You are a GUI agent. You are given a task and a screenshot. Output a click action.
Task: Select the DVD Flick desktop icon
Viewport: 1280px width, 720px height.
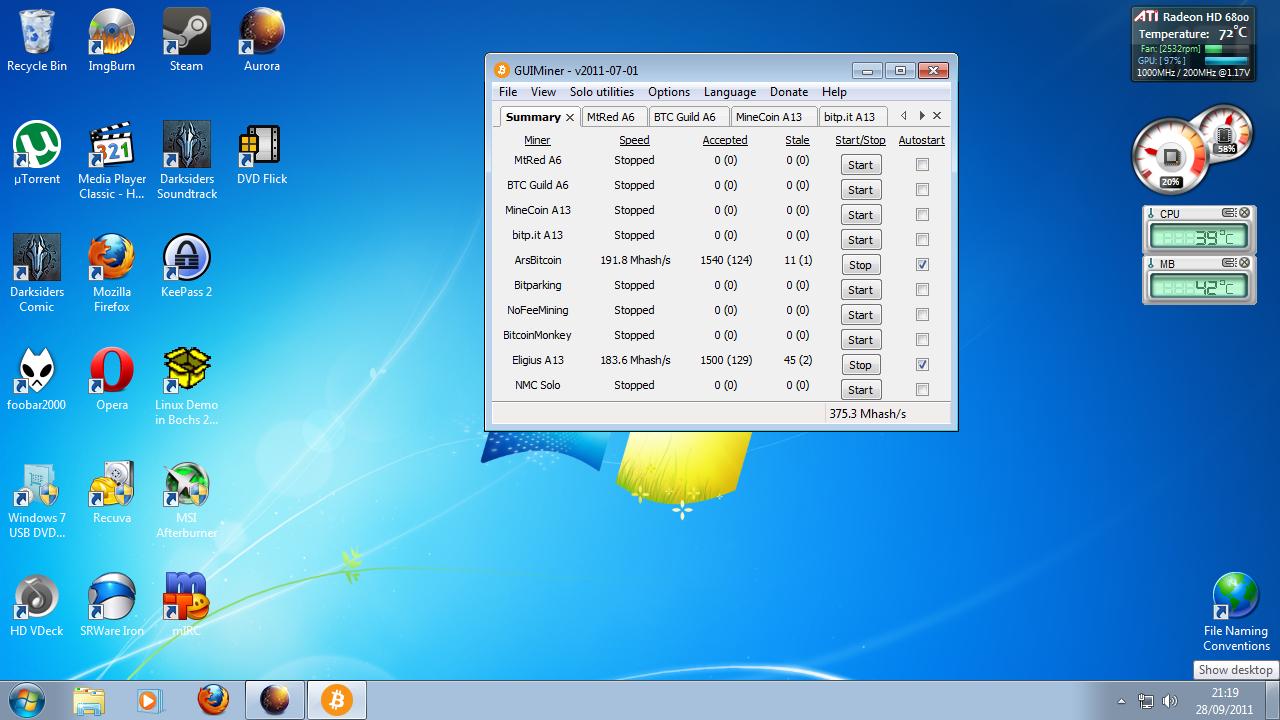262,153
